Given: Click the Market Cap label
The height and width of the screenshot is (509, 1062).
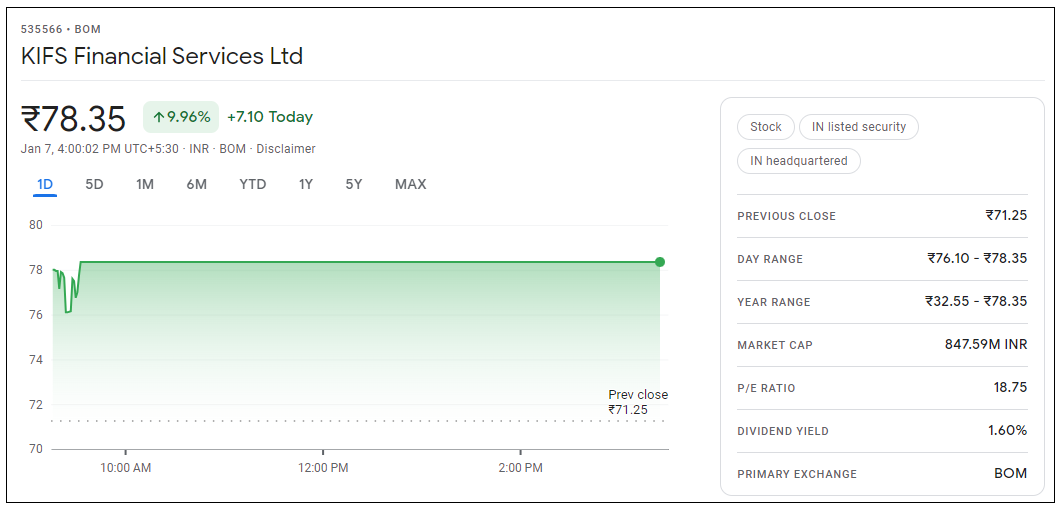Looking at the screenshot, I should coord(775,345).
